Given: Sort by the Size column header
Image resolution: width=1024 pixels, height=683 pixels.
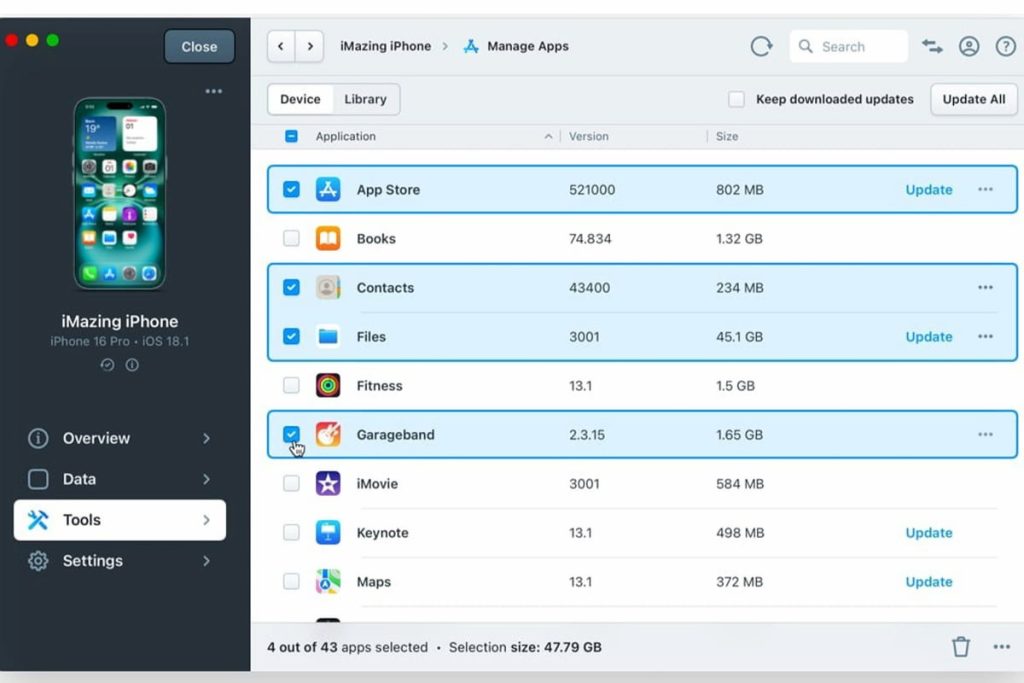Looking at the screenshot, I should click(727, 136).
